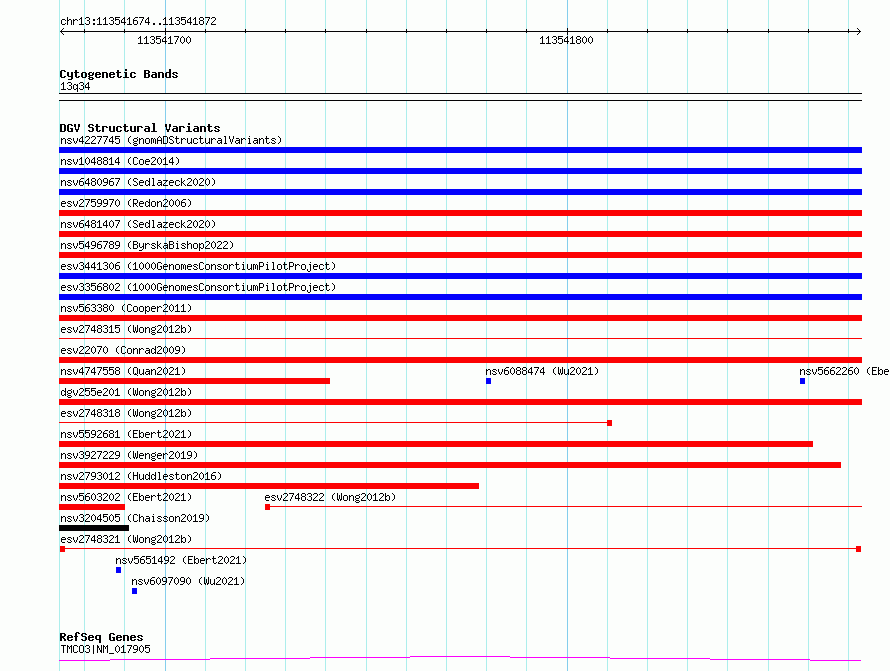Screen dimensions: 890x671
Task: Open nsv1048814 (Coe2014) variant label
Action: coord(120,161)
